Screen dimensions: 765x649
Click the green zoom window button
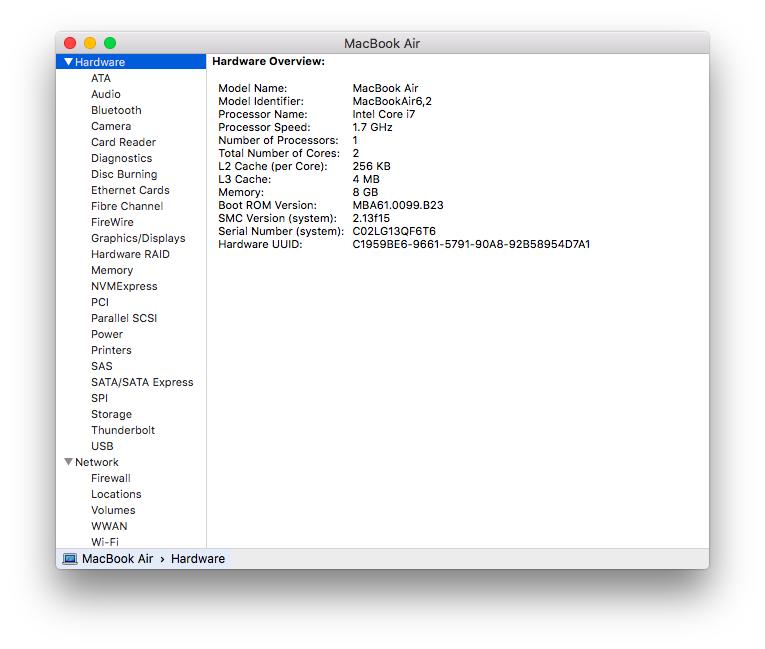[110, 43]
